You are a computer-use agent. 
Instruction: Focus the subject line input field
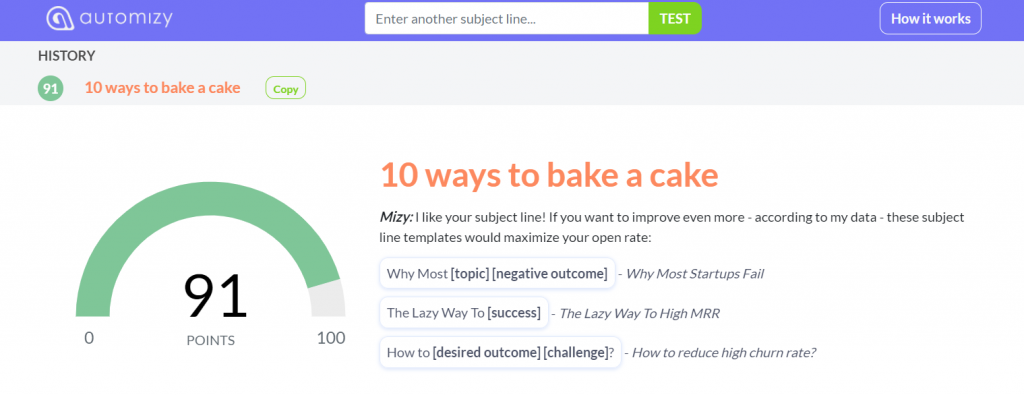pyautogui.click(x=506, y=18)
